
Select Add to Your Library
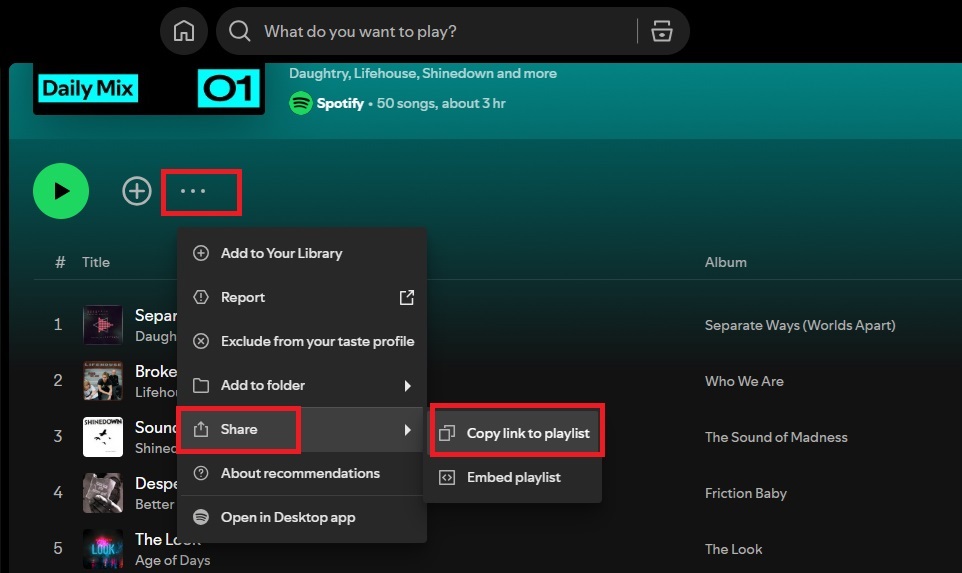(302, 253)
